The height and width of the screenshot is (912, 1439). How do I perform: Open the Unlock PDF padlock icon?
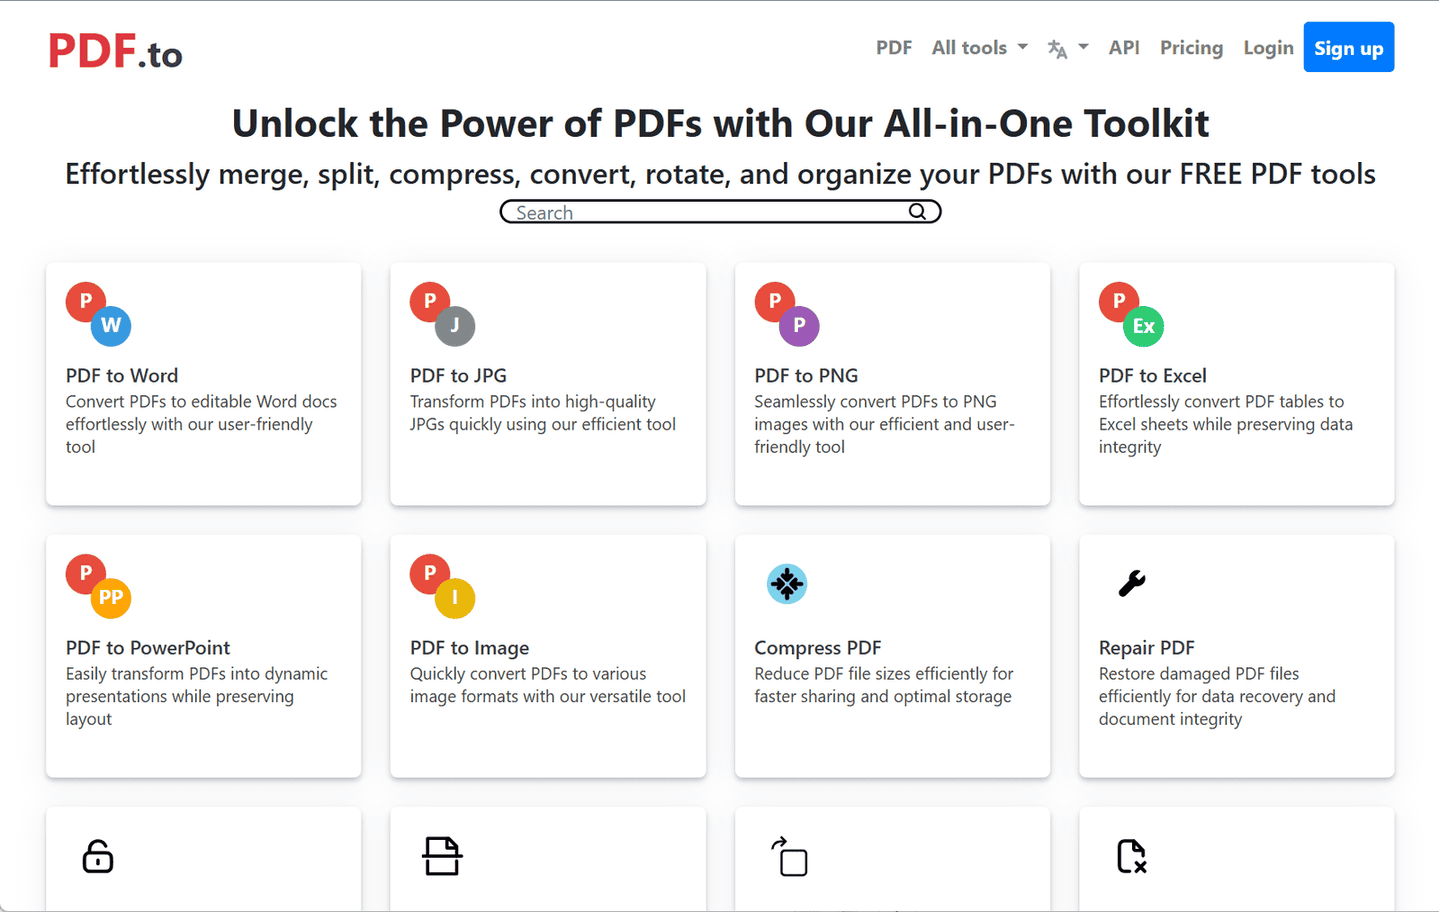pos(97,856)
